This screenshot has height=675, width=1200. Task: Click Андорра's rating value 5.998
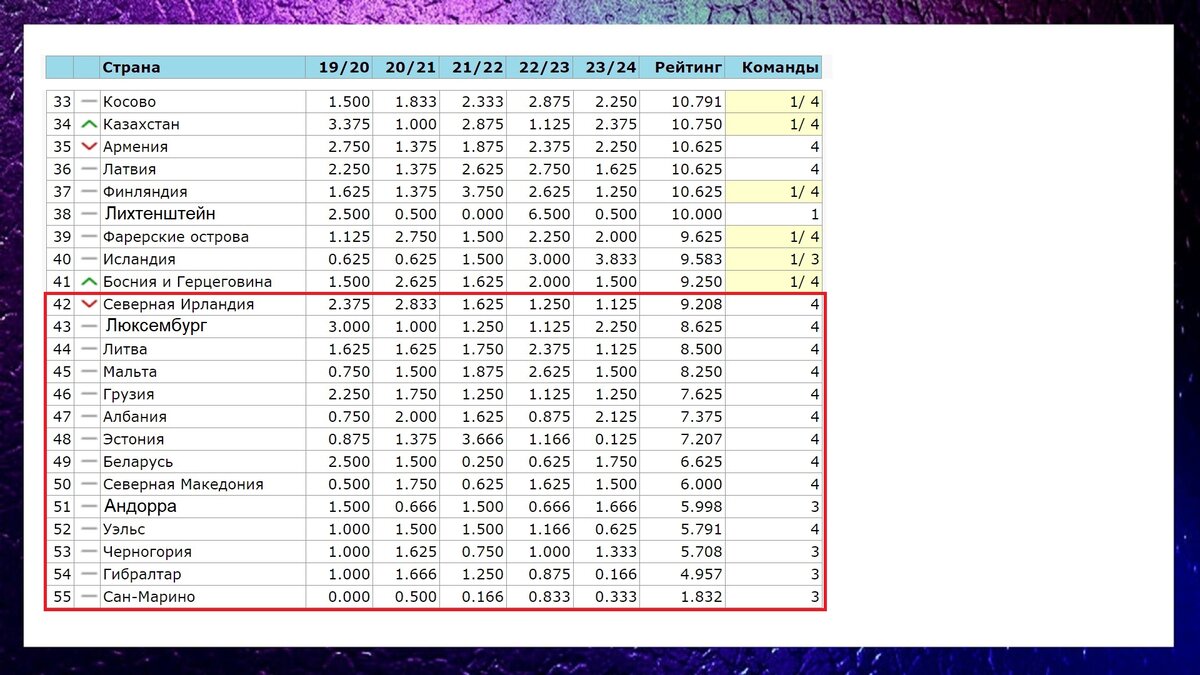click(701, 507)
